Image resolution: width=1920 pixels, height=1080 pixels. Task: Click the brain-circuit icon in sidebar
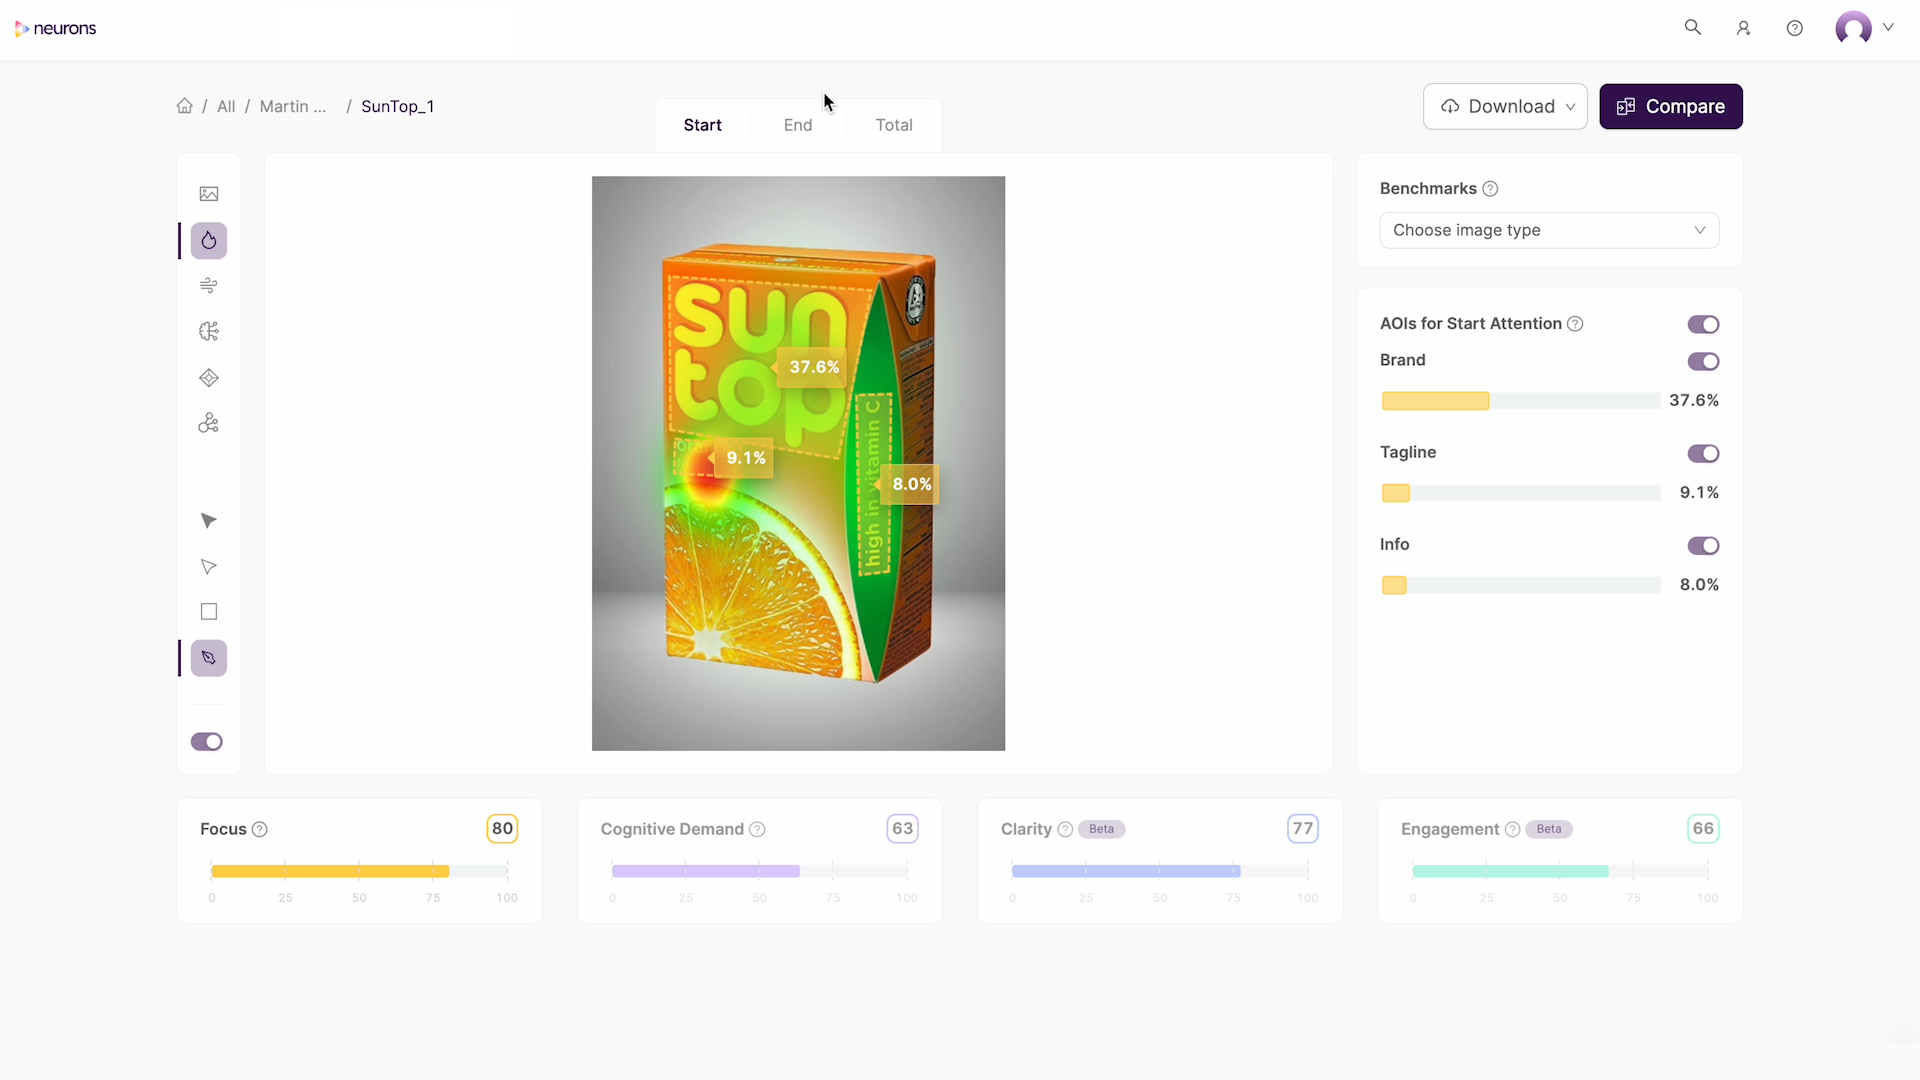(x=209, y=332)
